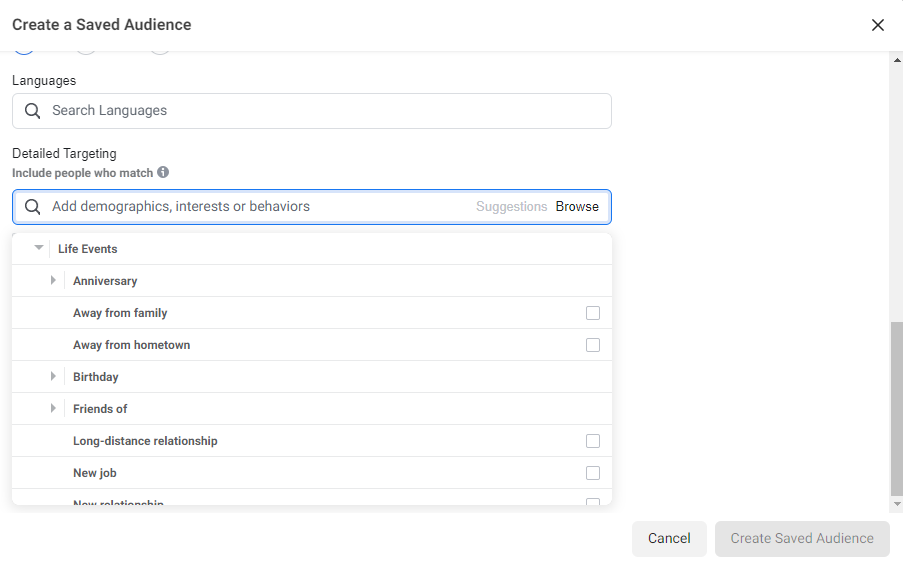Expand the Anniversary subcategory
This screenshot has height=562, width=904.
point(54,281)
